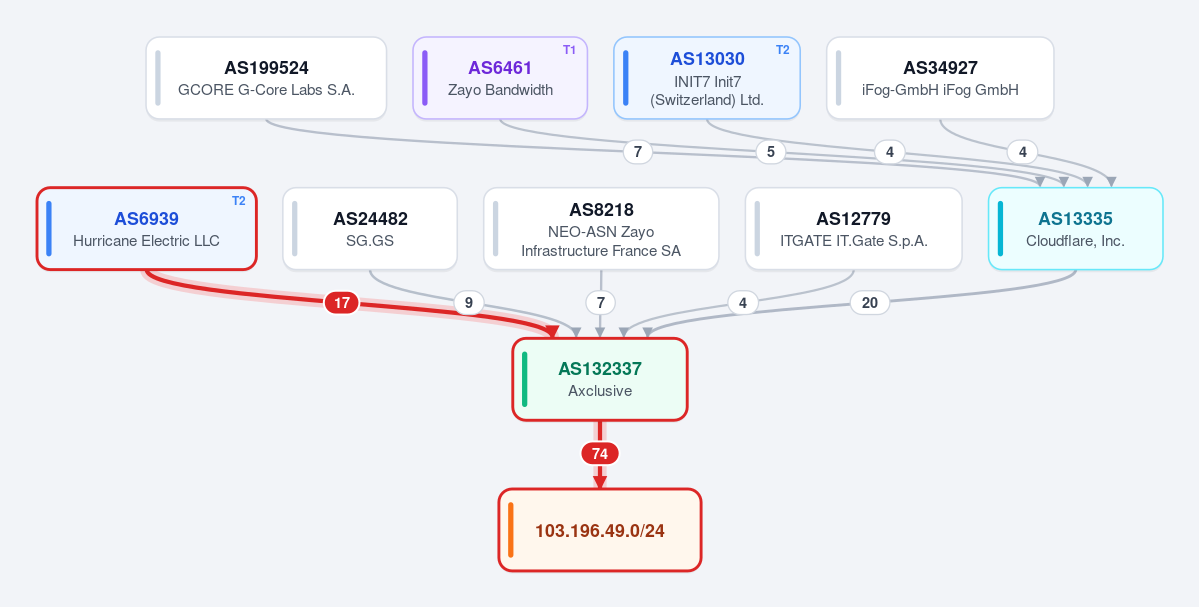The height and width of the screenshot is (607, 1199).
Task: Select the AS6939 Hurricane Electric node
Action: (147, 229)
